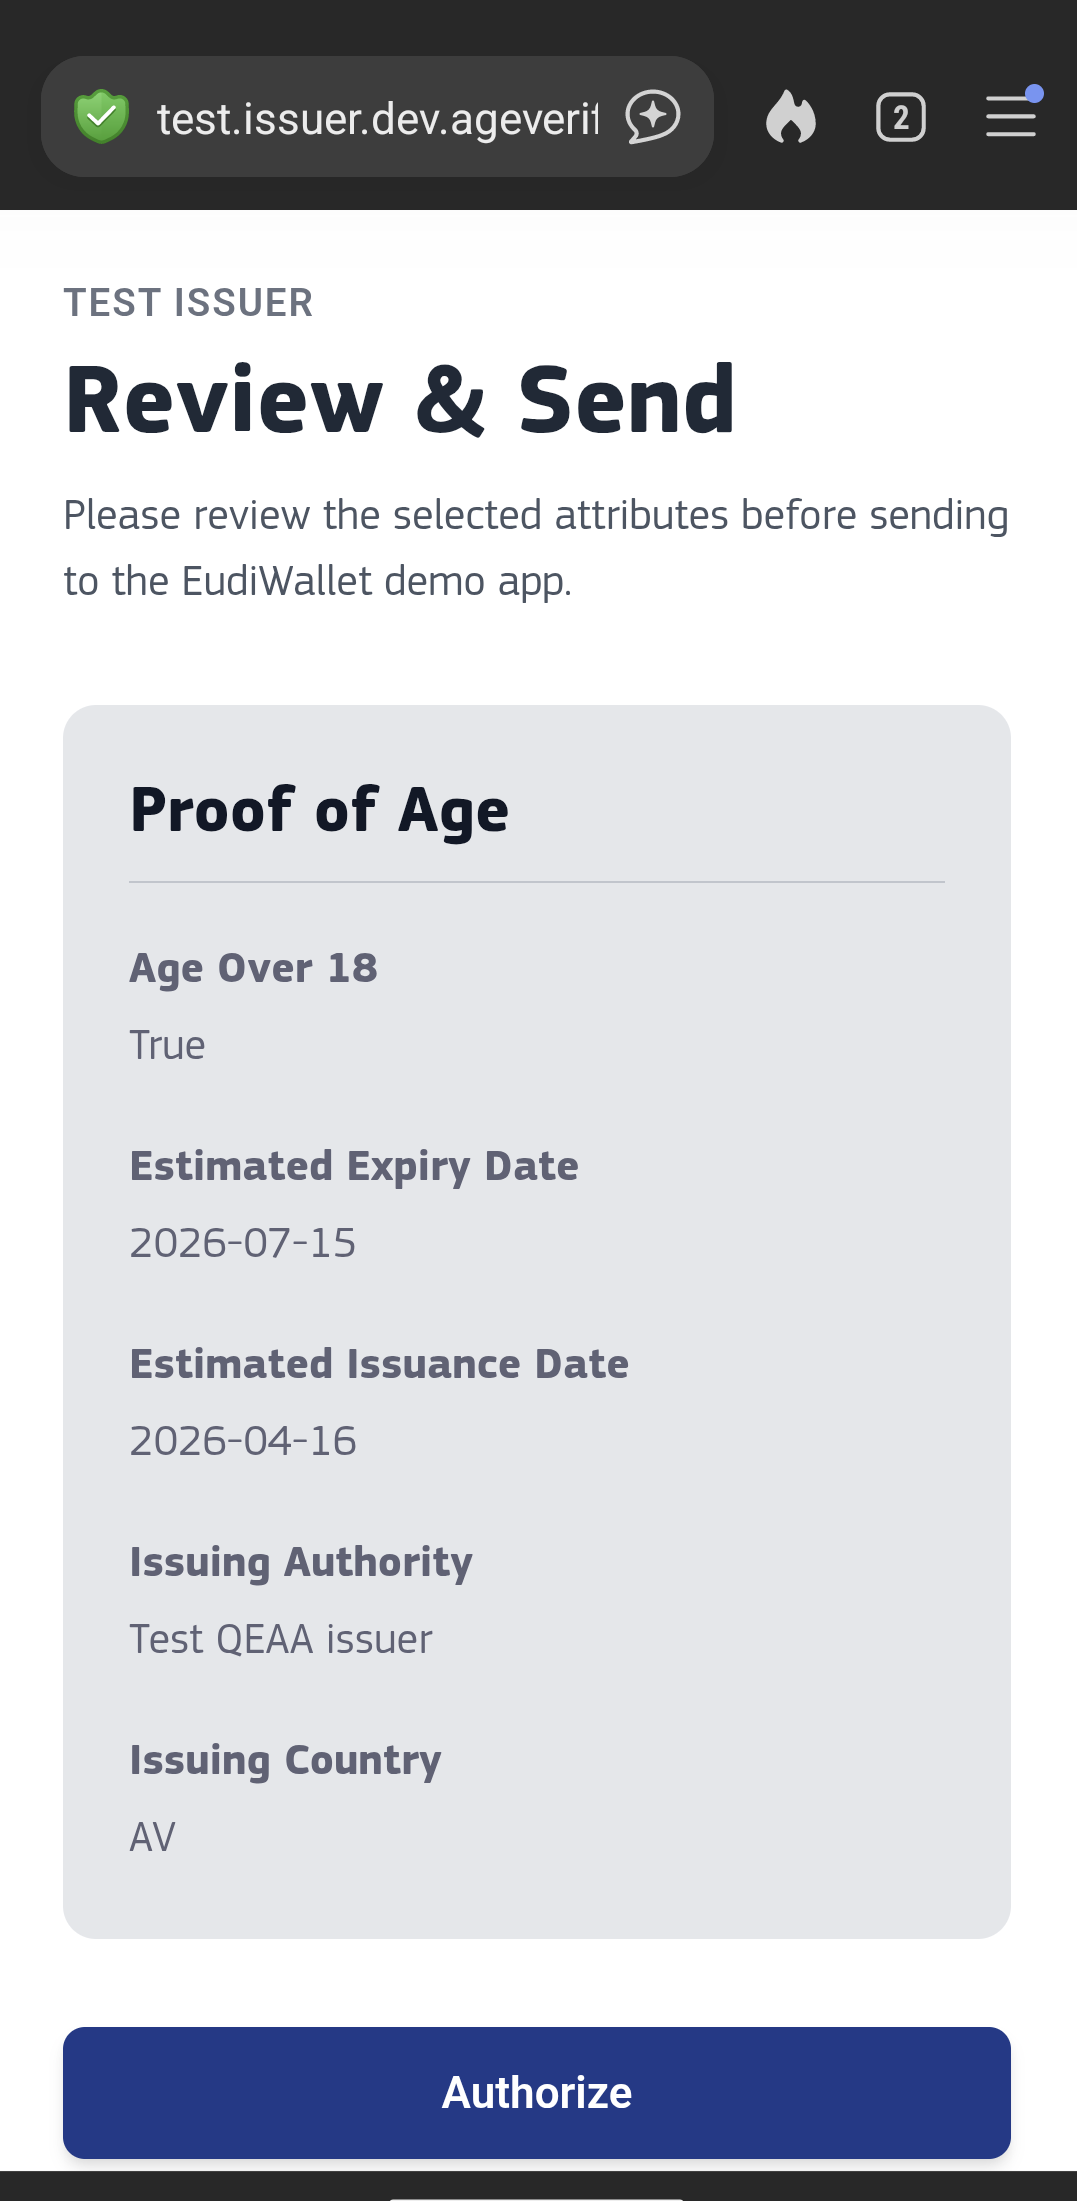
Task: Open the AI chat icon in address bar
Action: pyautogui.click(x=653, y=117)
